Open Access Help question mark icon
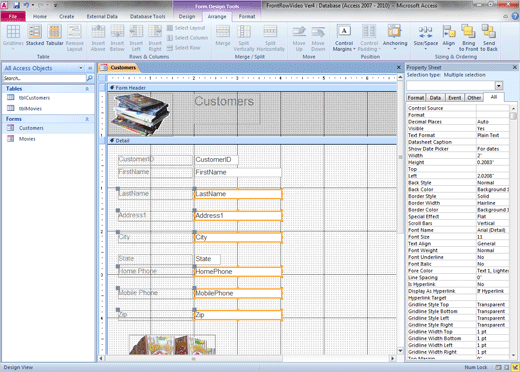This screenshot has width=520, height=372. [515, 16]
